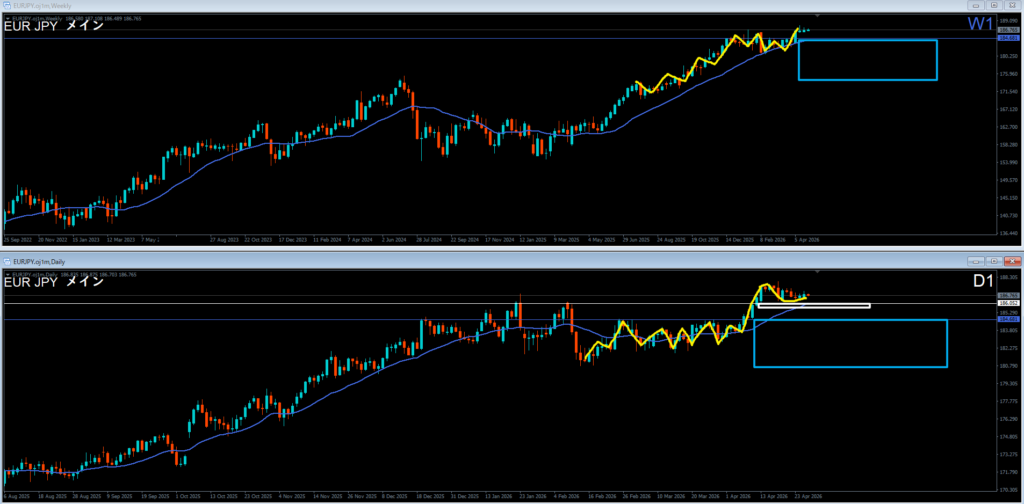
Task: Maximize the Daily chart window
Action: click(x=995, y=260)
